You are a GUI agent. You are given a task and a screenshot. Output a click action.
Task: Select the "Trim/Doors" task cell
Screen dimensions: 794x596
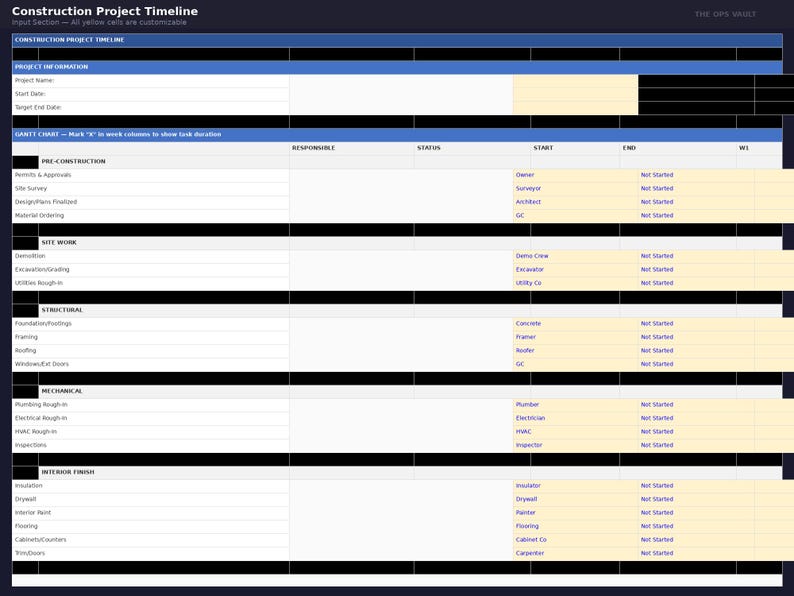[150, 553]
